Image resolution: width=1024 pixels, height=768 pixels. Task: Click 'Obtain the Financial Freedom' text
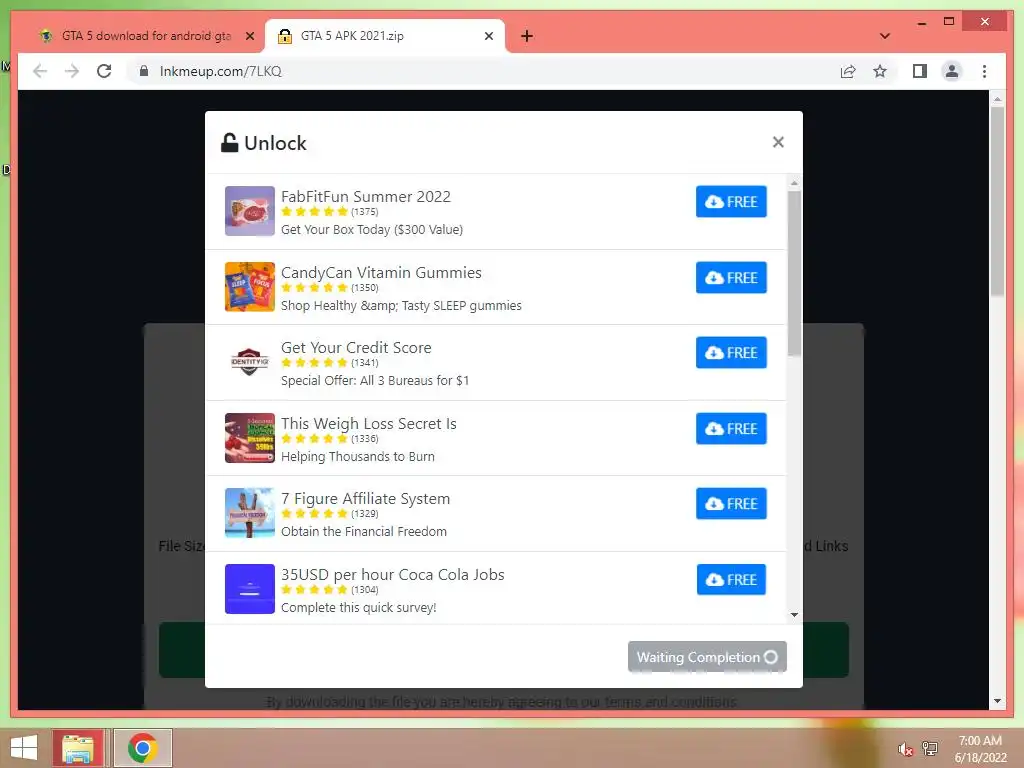(x=364, y=532)
